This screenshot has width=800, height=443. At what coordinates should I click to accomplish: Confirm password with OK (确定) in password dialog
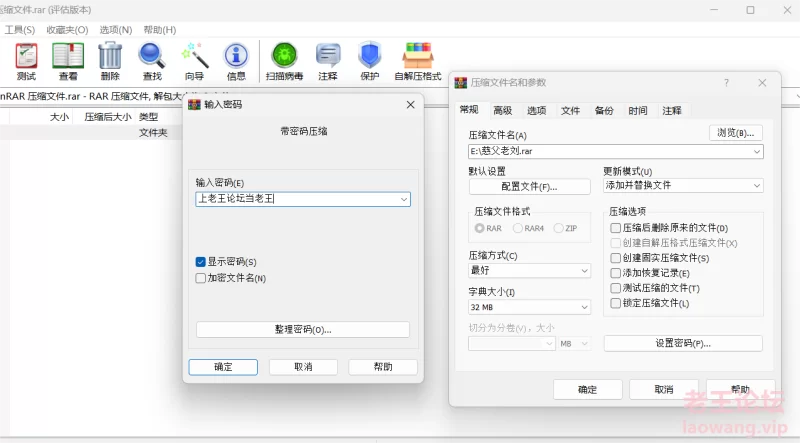[x=223, y=367]
